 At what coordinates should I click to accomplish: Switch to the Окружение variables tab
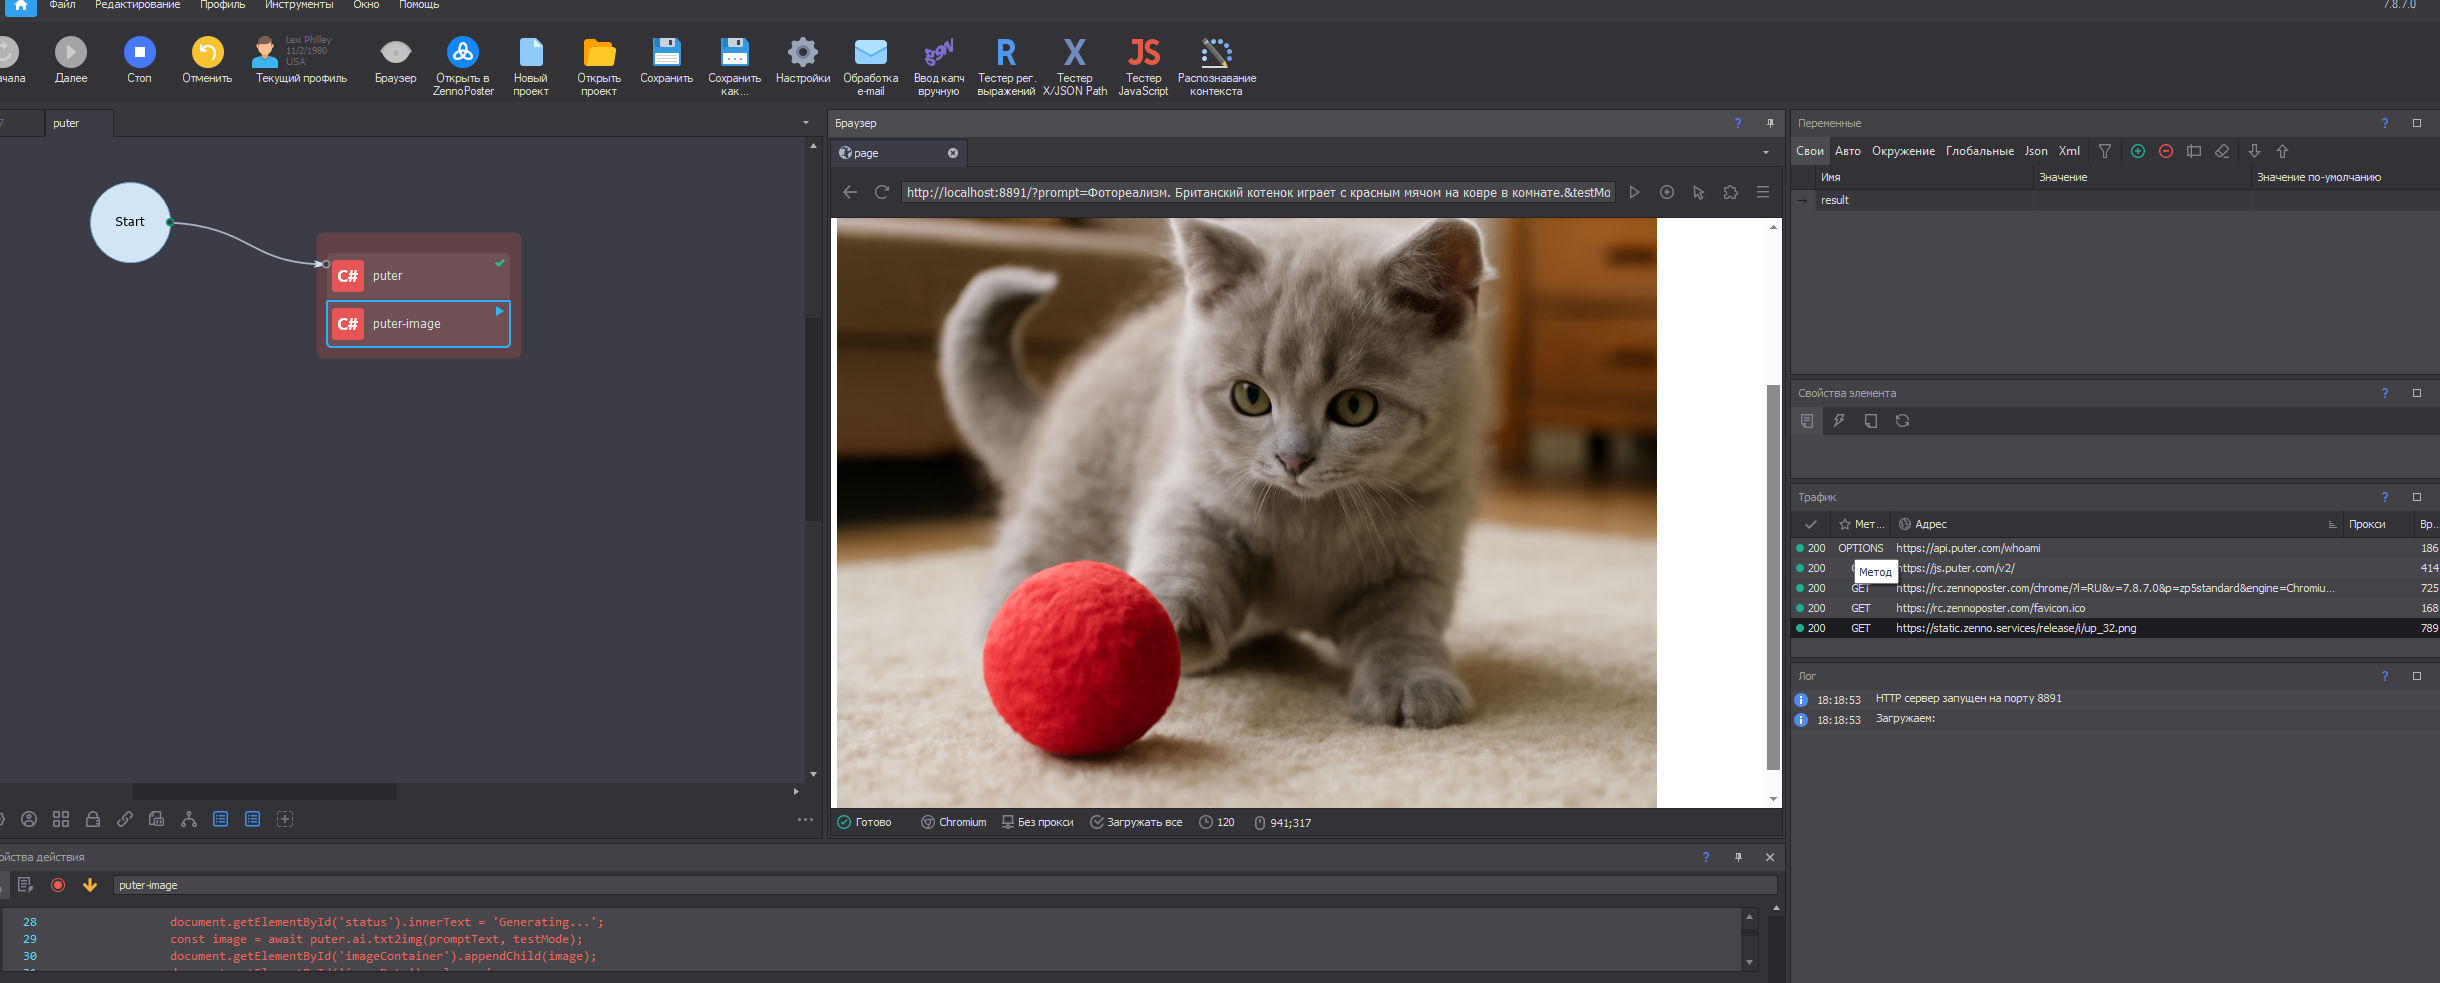(1903, 151)
